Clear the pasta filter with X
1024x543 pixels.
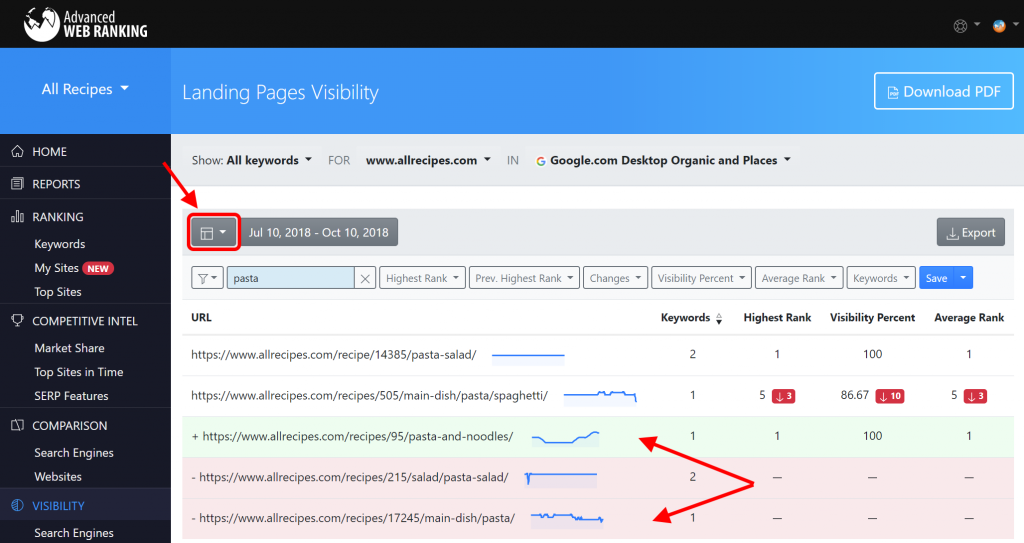[365, 278]
